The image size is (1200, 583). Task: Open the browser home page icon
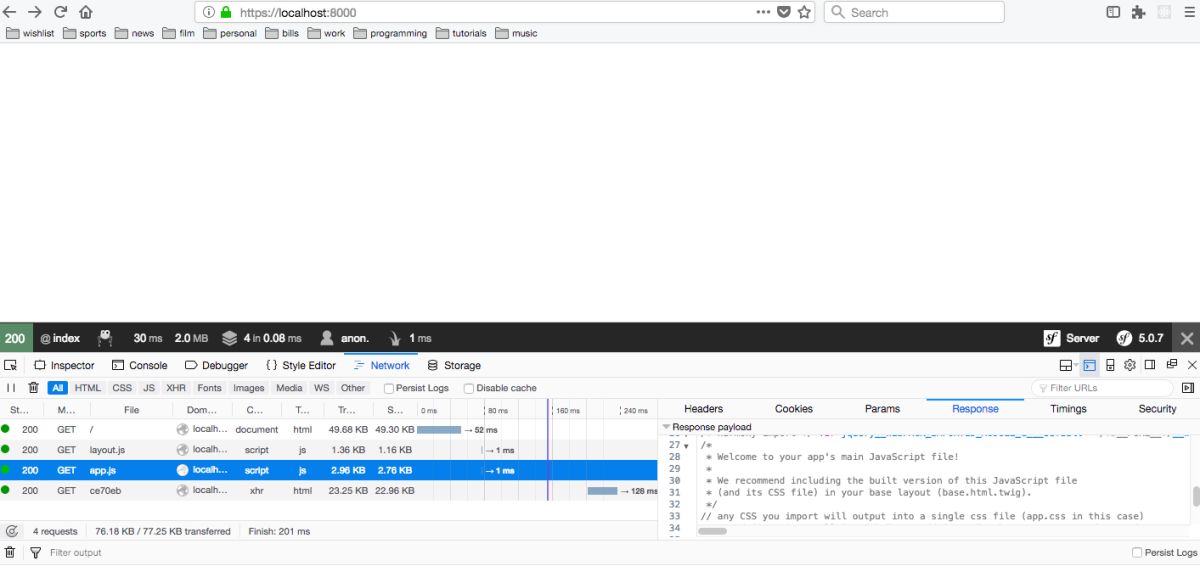pyautogui.click(x=86, y=12)
